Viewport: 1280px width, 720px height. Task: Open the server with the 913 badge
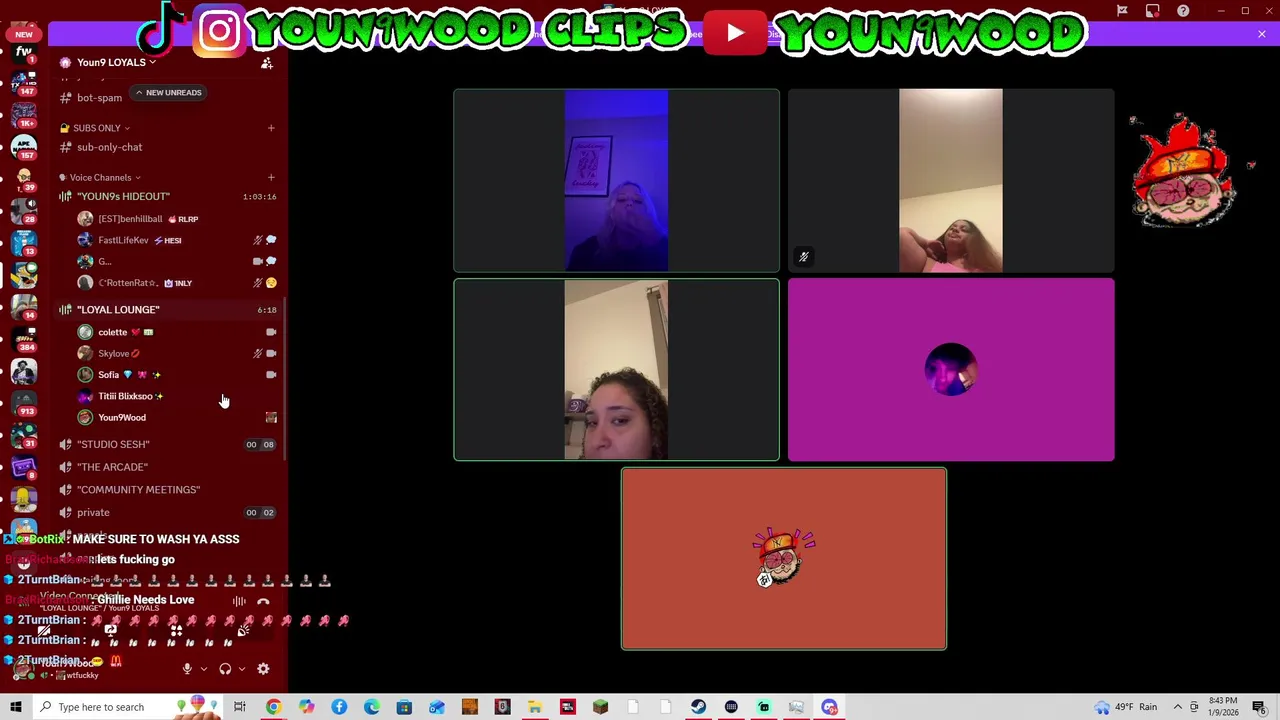(24, 404)
